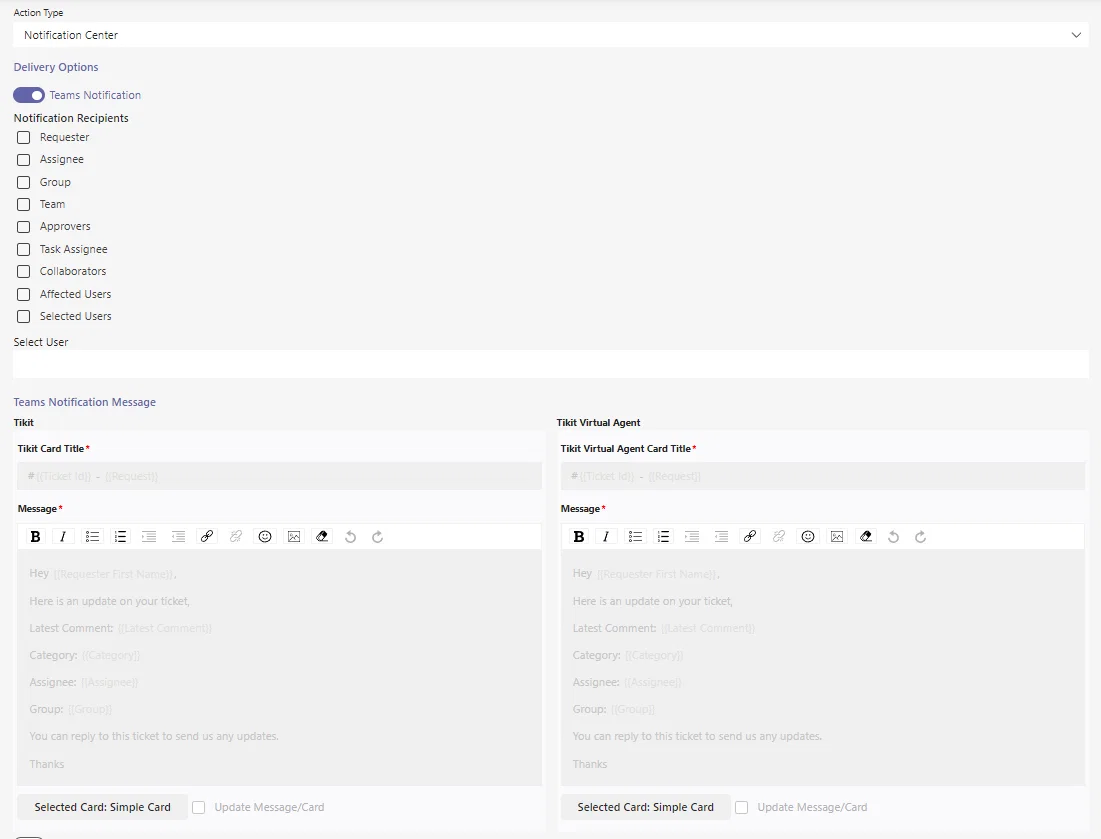Apply bold in the Tikit message toolbar
This screenshot has height=839, width=1101.
coord(35,536)
